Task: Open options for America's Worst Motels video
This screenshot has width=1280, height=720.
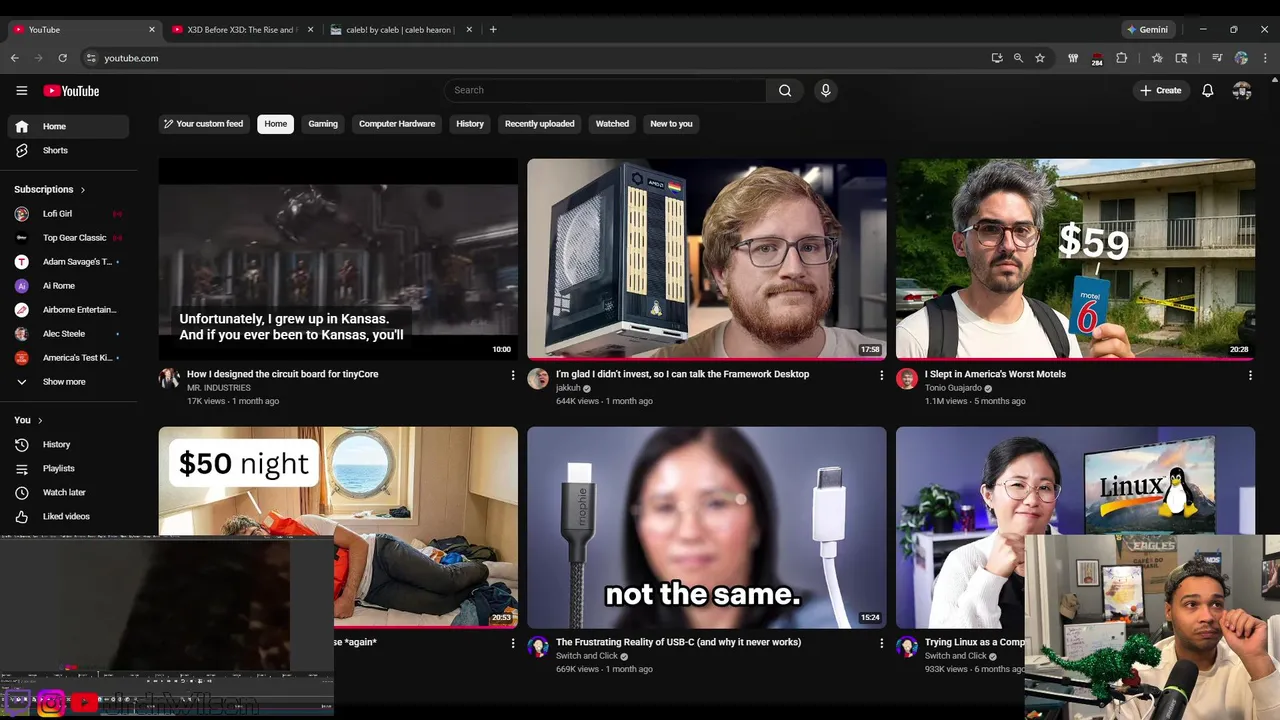Action: click(x=1250, y=375)
